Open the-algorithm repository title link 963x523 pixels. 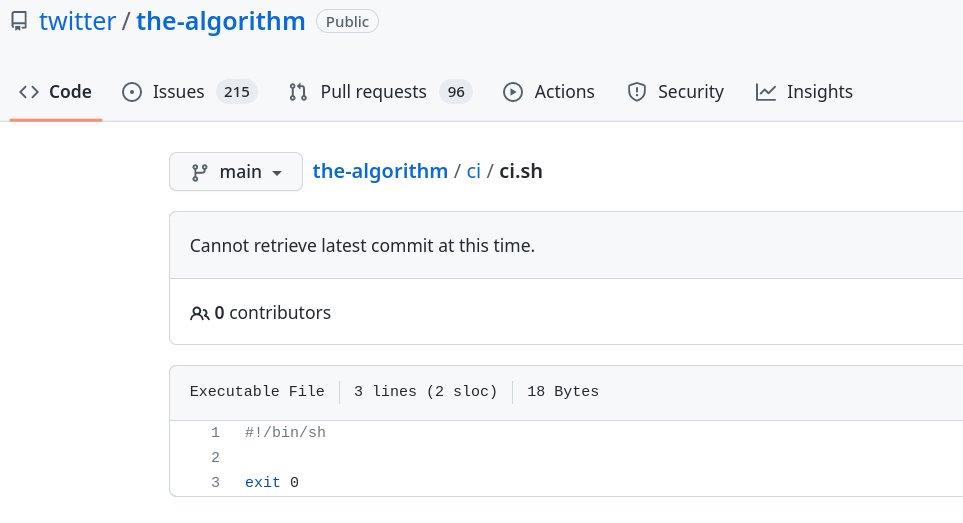[220, 21]
